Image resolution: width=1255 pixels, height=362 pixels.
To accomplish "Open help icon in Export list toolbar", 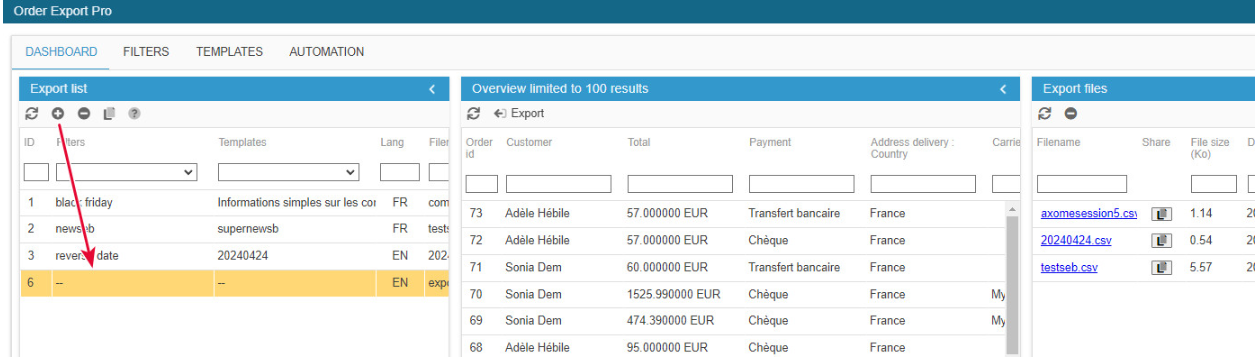I will pyautogui.click(x=134, y=114).
